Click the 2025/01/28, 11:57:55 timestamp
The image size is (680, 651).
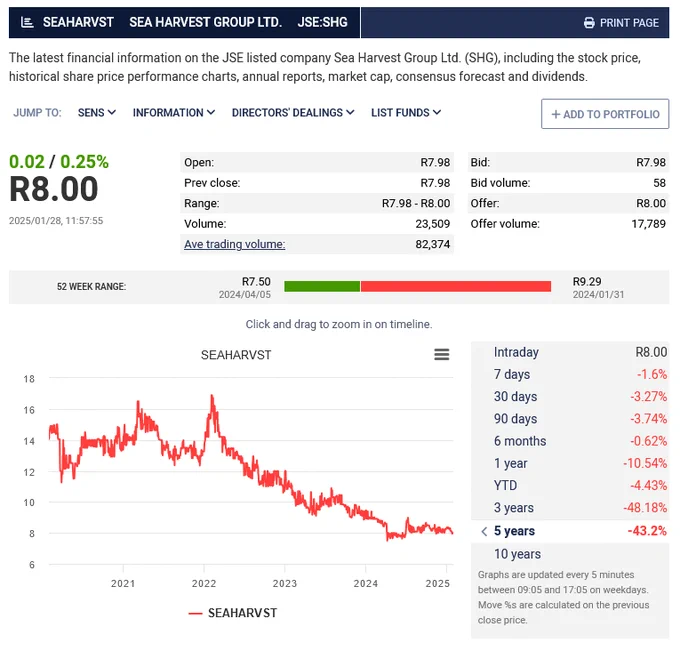[x=56, y=221]
